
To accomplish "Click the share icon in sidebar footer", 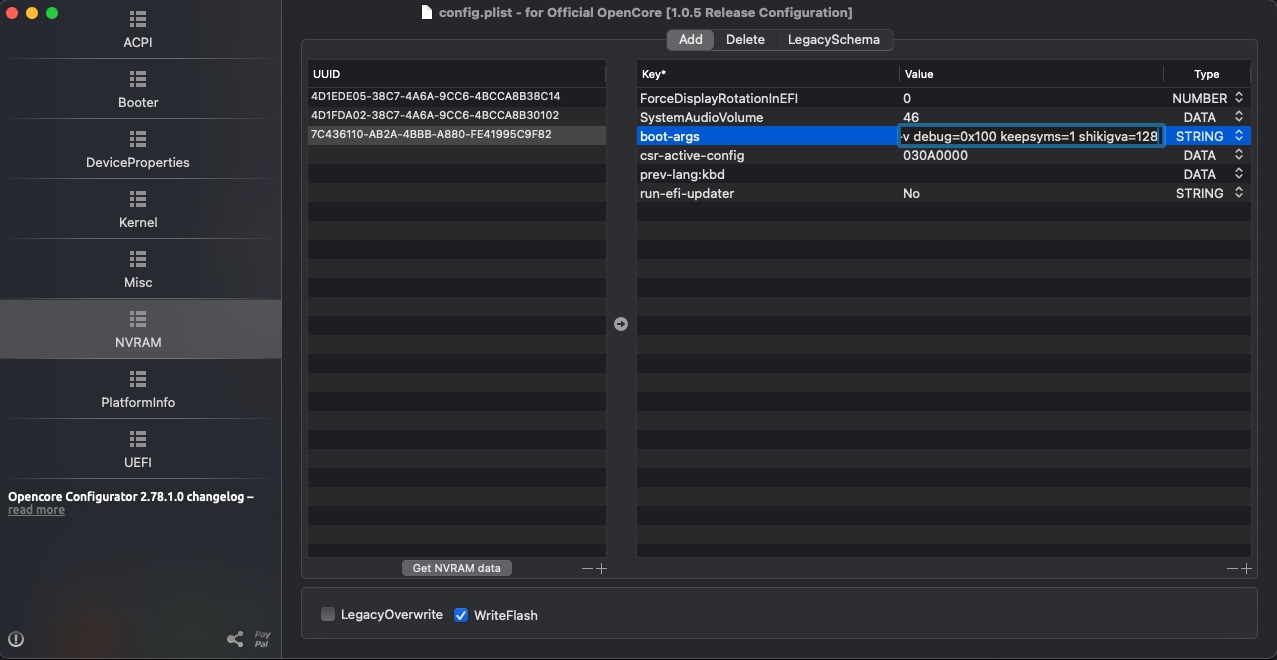I will coord(235,639).
